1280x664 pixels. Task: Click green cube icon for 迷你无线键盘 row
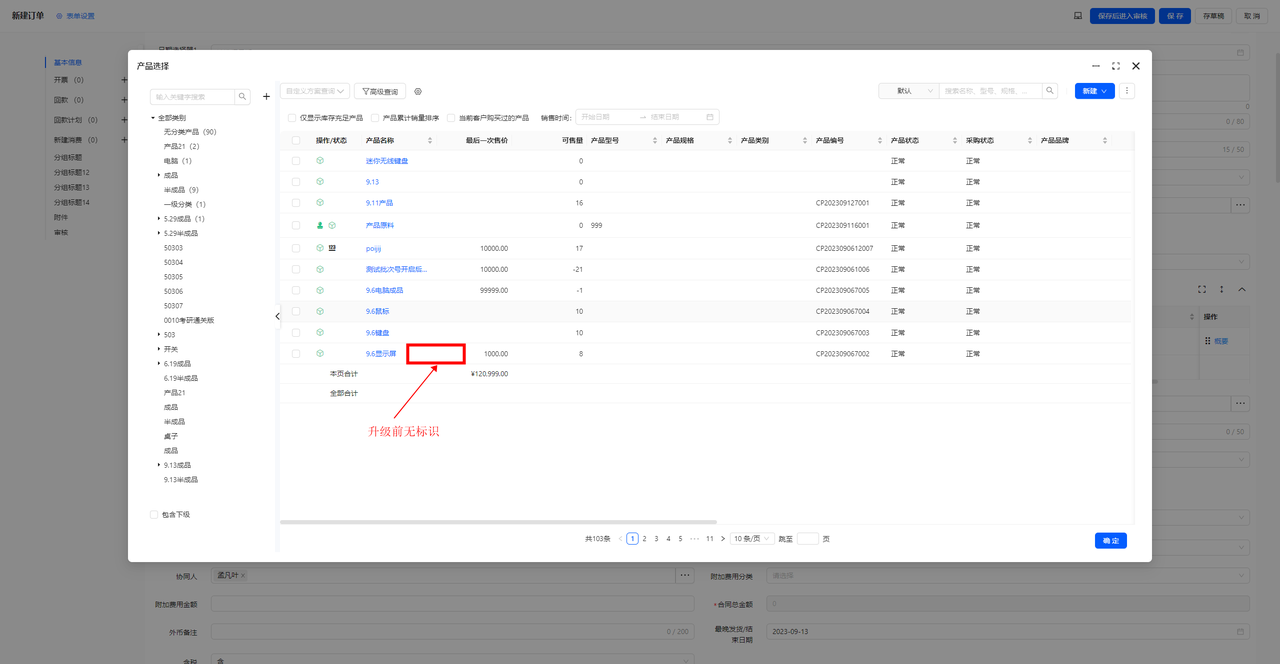point(320,161)
